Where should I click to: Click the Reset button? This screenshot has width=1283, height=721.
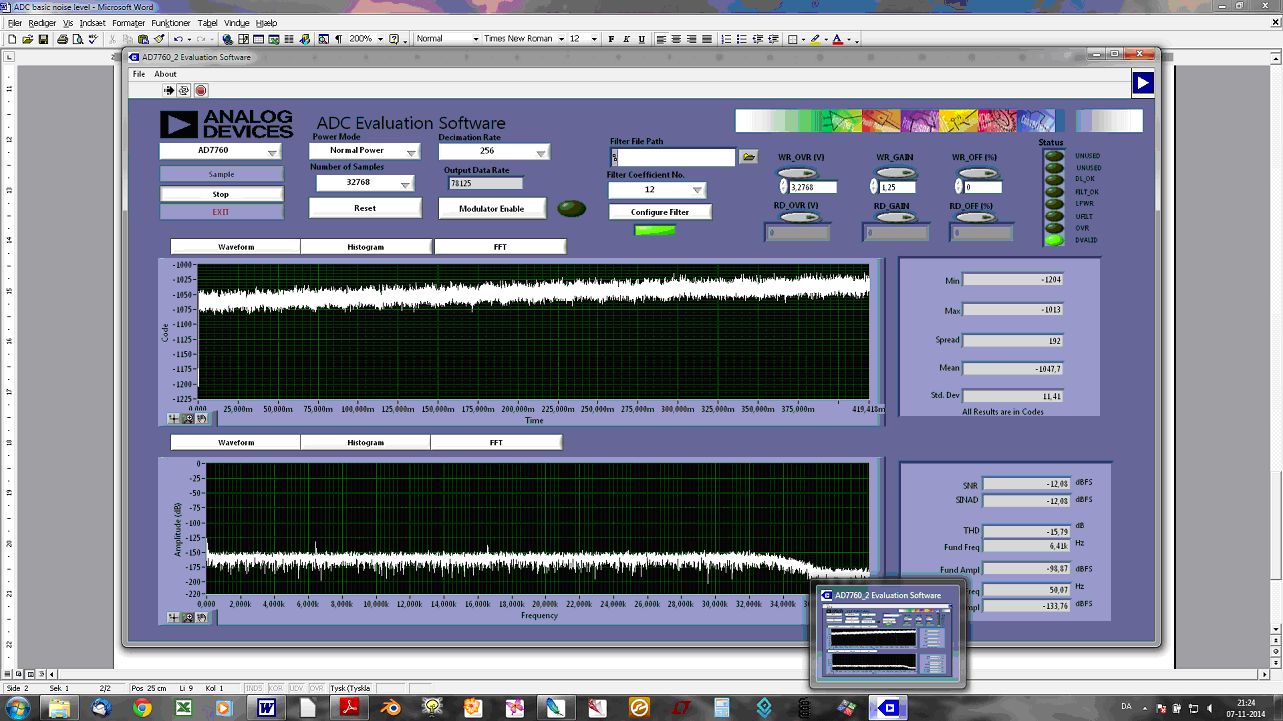365,208
